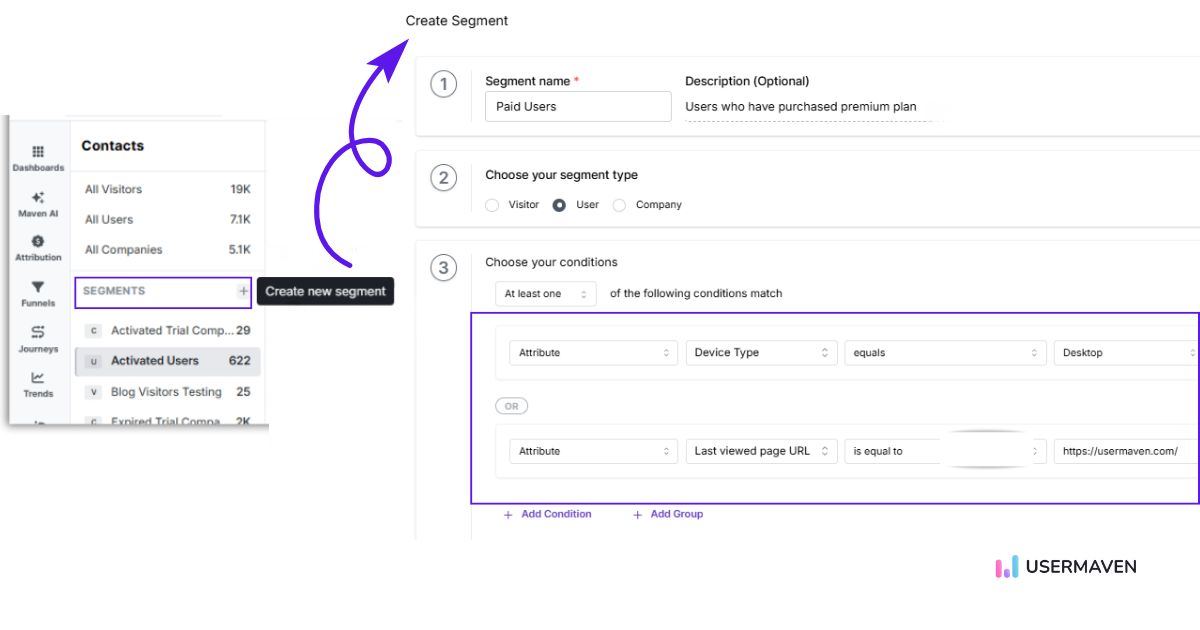
Task: Choose the Company segment type
Action: coord(620,205)
